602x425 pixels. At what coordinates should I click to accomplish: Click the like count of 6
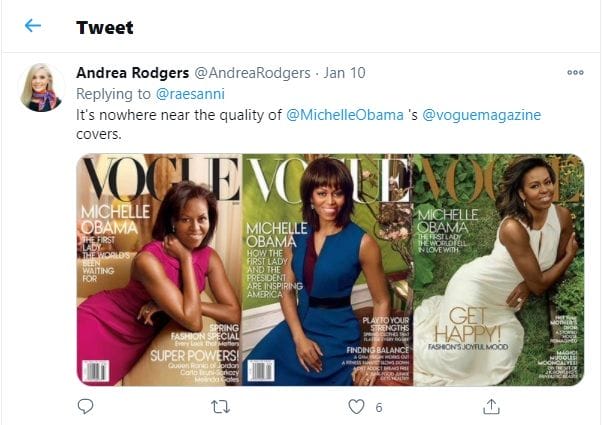(379, 407)
